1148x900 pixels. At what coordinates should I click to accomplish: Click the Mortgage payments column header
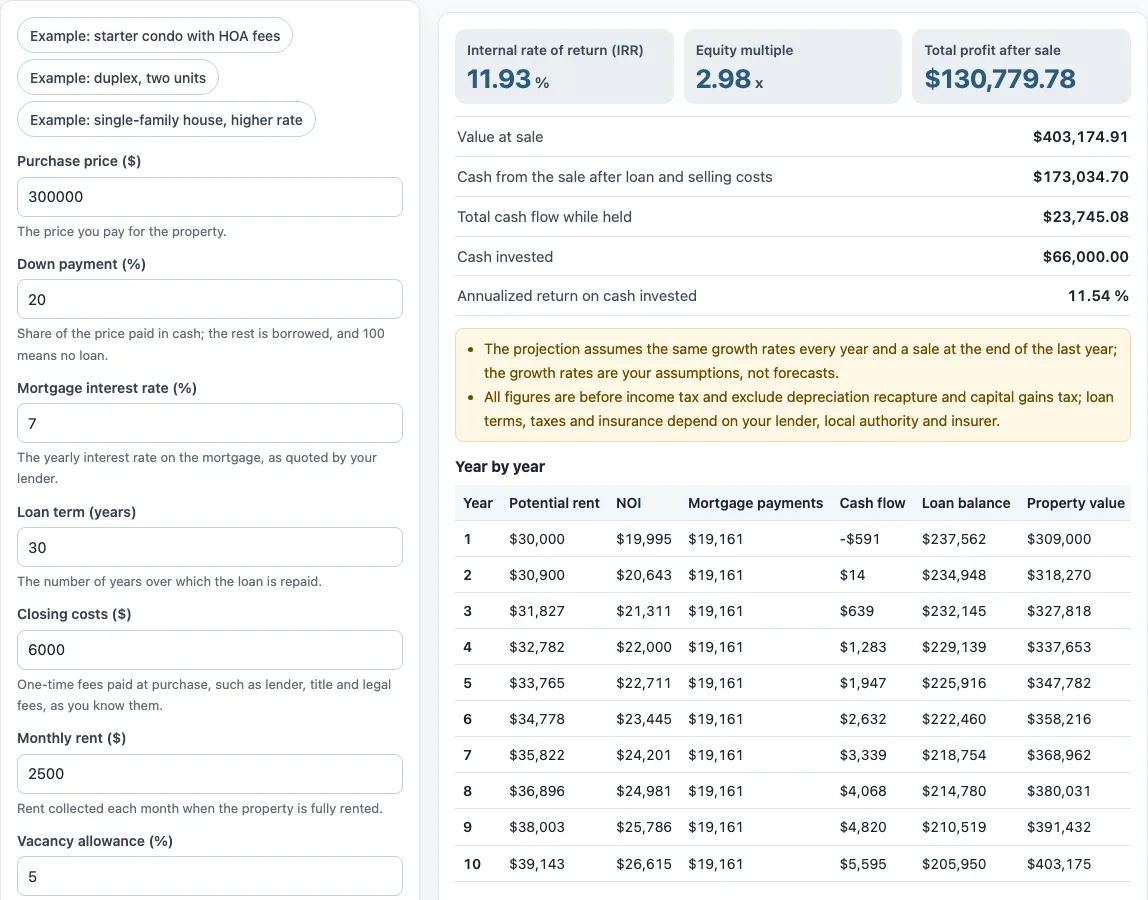tap(755, 503)
